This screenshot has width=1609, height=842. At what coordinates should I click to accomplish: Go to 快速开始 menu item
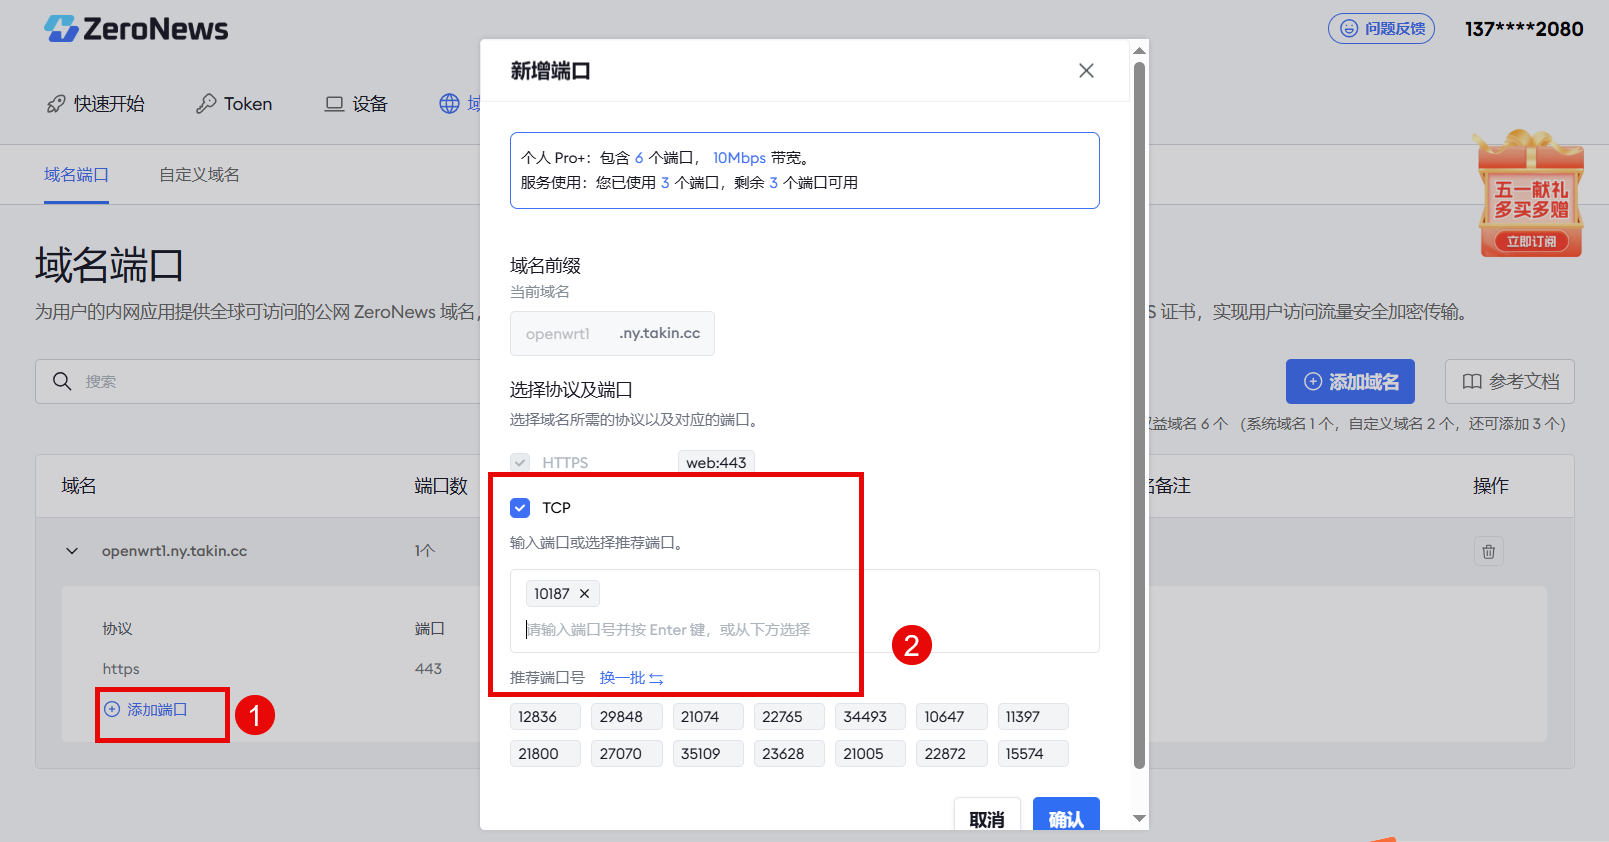(96, 104)
